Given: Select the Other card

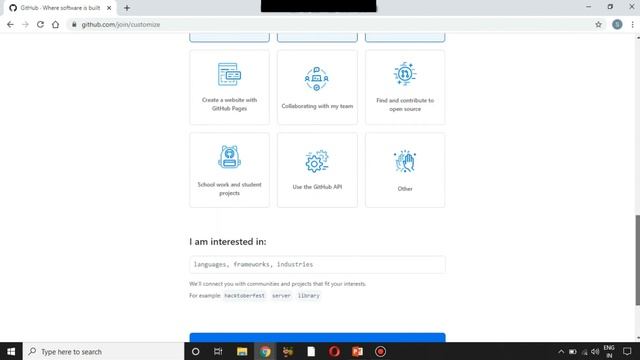Looking at the screenshot, I should coord(405,170).
